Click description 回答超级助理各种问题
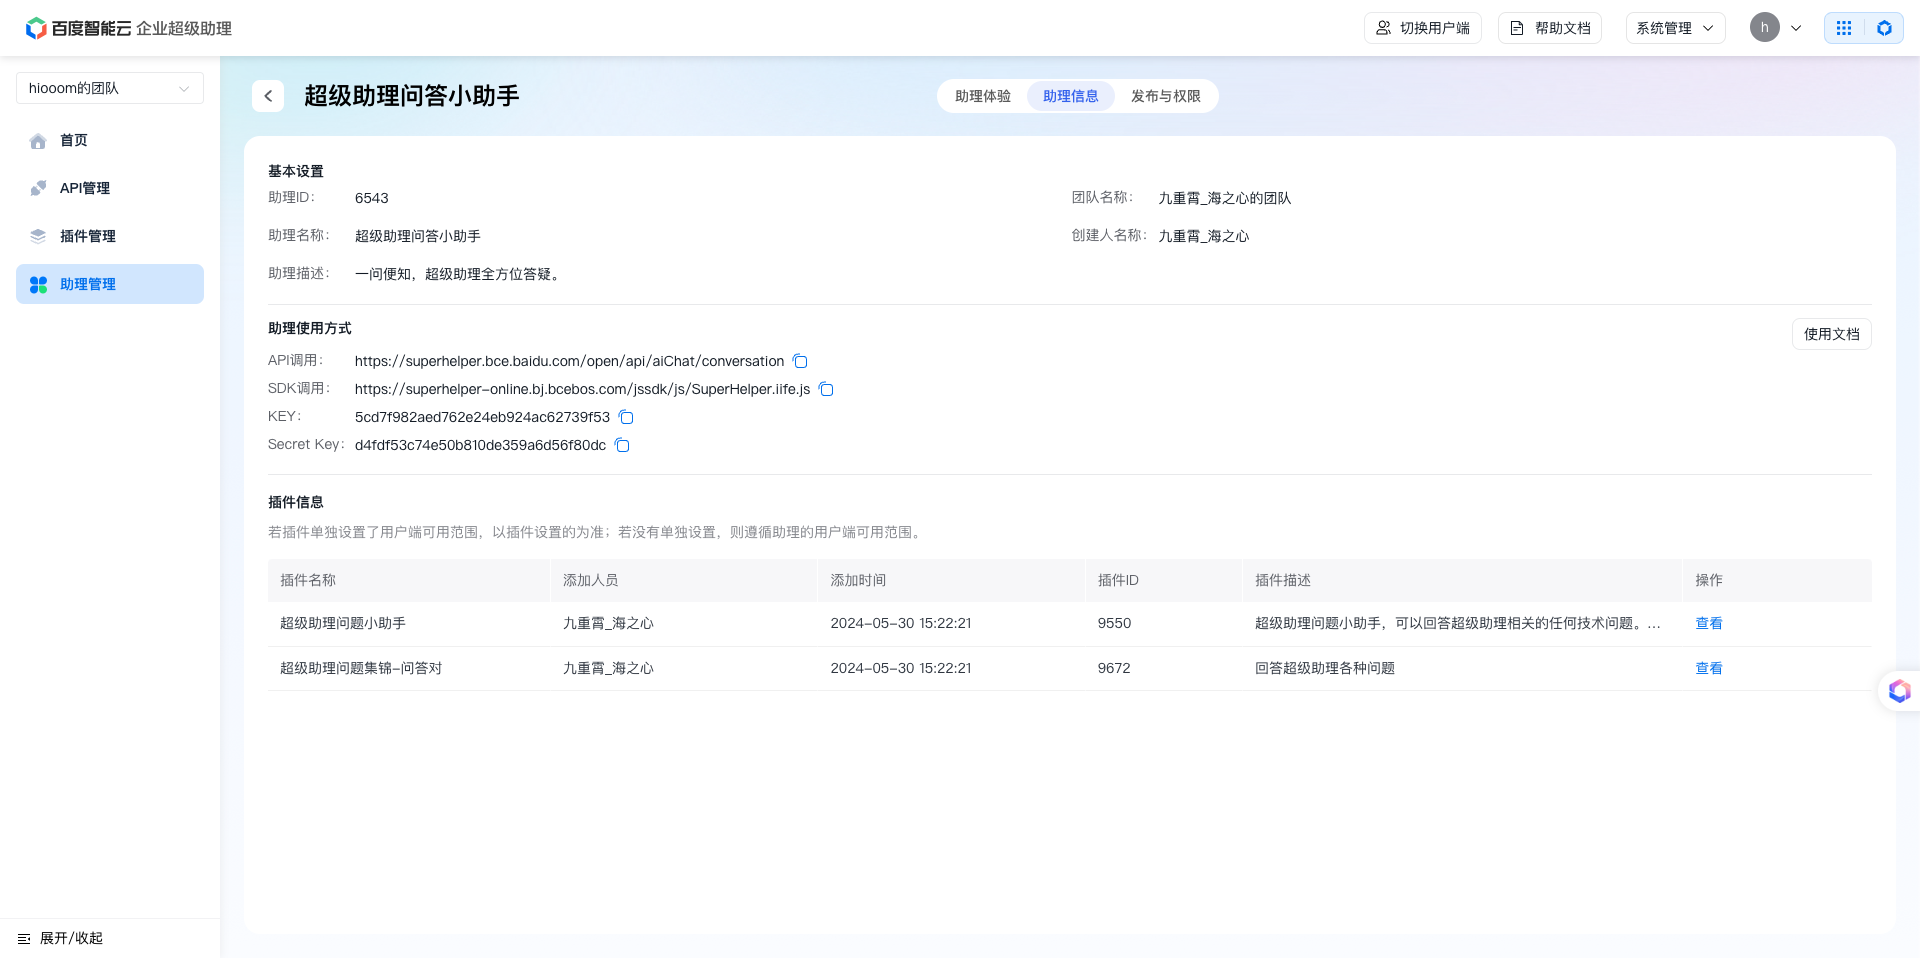The width and height of the screenshot is (1920, 958). [1325, 668]
